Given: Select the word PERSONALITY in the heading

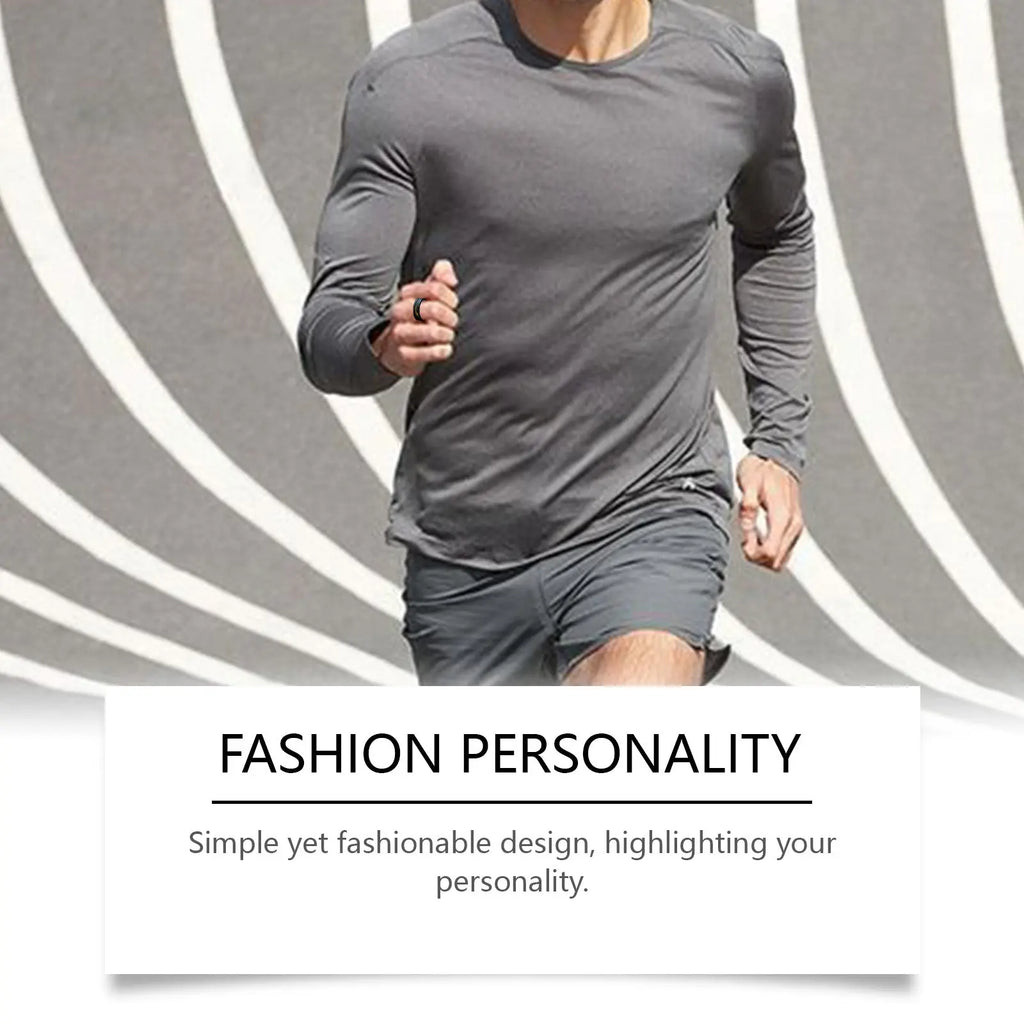Looking at the screenshot, I should pos(631,753).
